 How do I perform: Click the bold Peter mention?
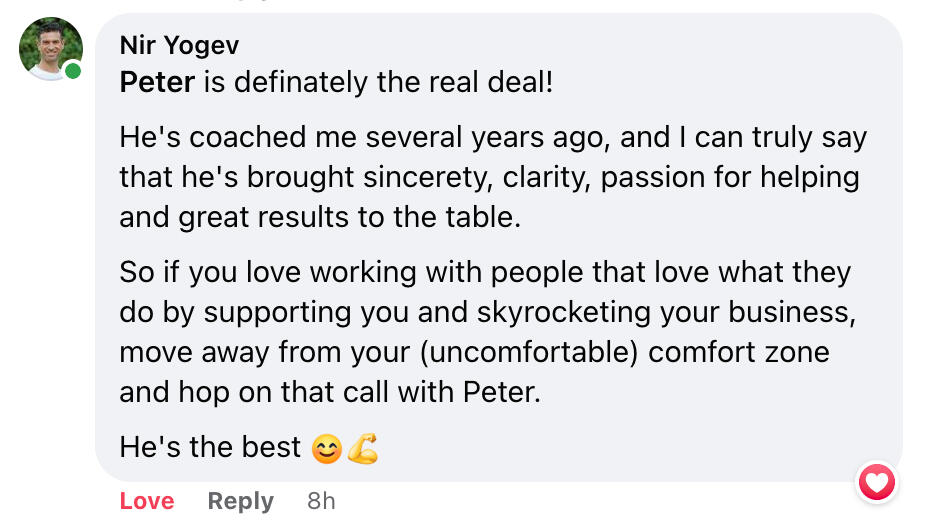tap(157, 82)
